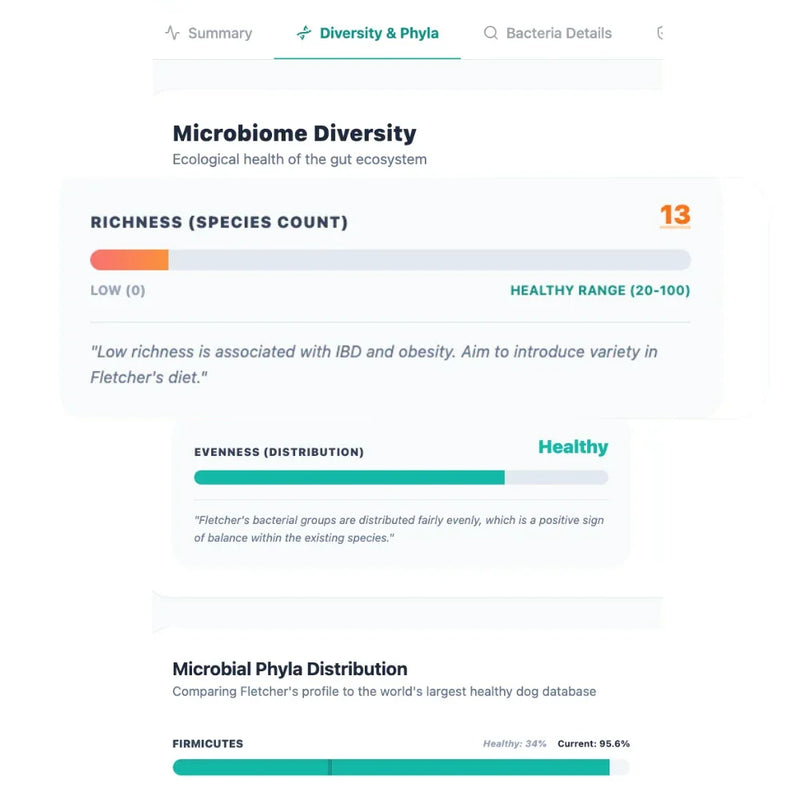
Task: Click the waveform icon beside Summary
Action: (x=175, y=32)
